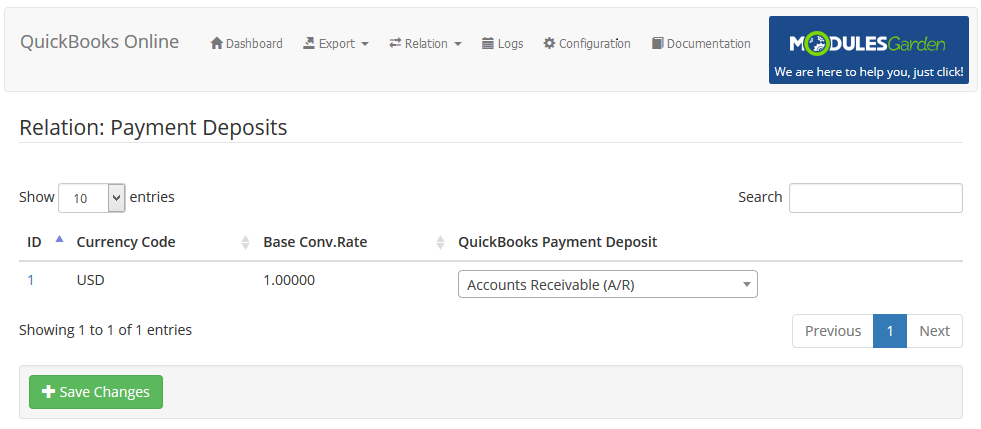This screenshot has width=981, height=429.
Task: Click the Previous pagination button
Action: pyautogui.click(x=833, y=331)
